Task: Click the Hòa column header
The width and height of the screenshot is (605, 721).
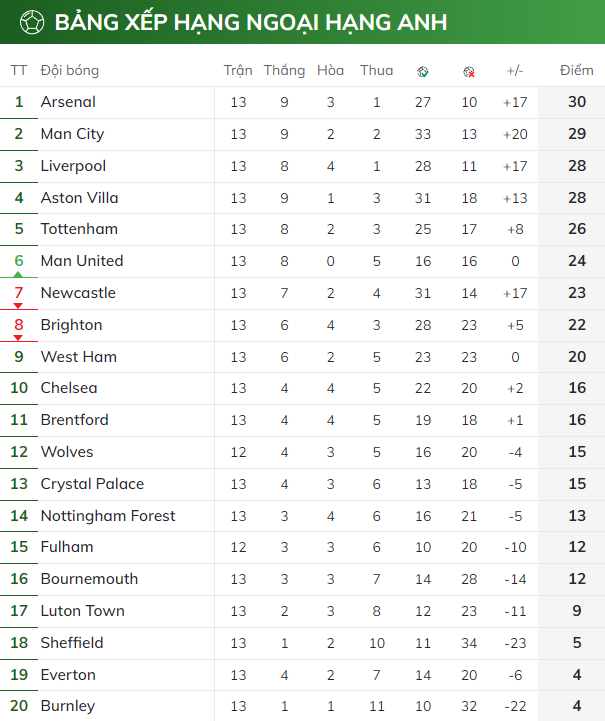Action: (330, 70)
